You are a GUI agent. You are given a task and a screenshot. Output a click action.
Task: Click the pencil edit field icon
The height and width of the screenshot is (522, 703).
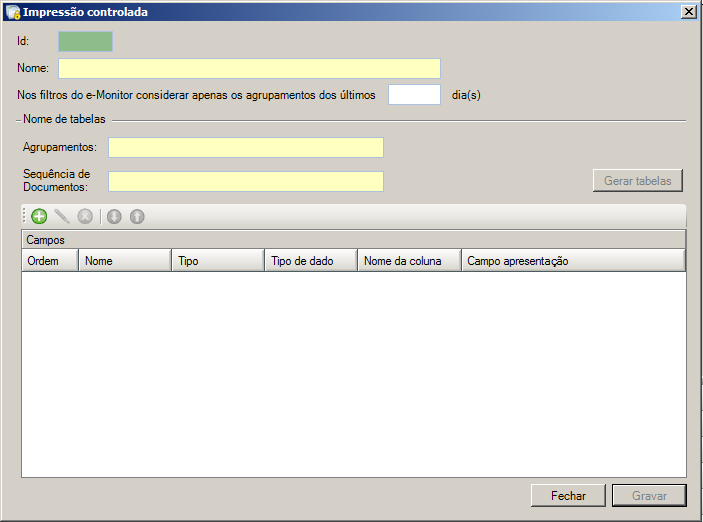coord(62,217)
